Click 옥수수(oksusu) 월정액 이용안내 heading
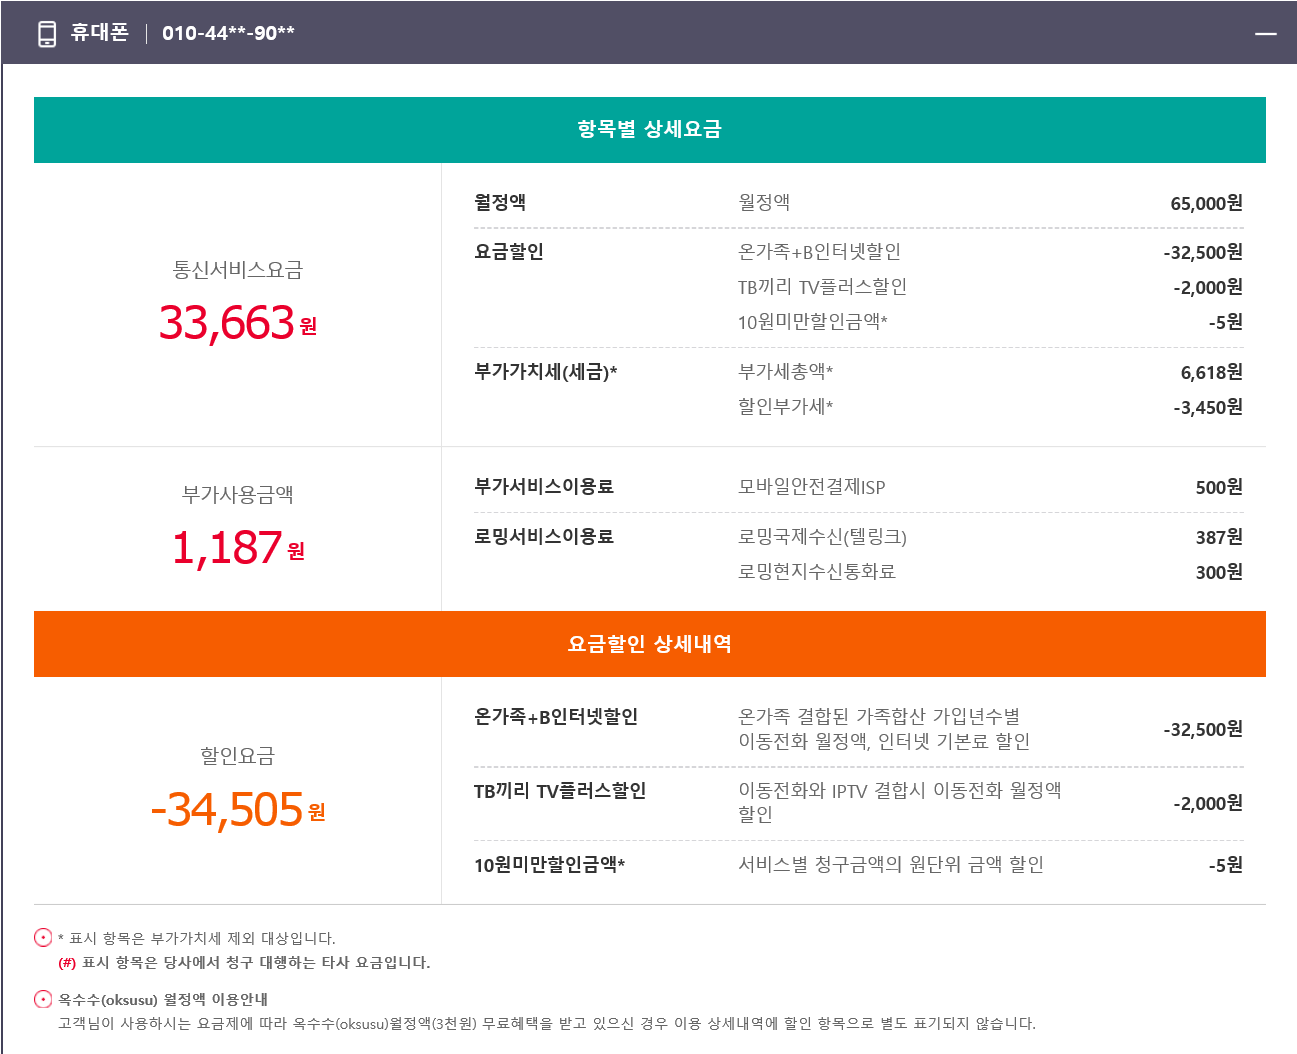 [x=162, y=999]
